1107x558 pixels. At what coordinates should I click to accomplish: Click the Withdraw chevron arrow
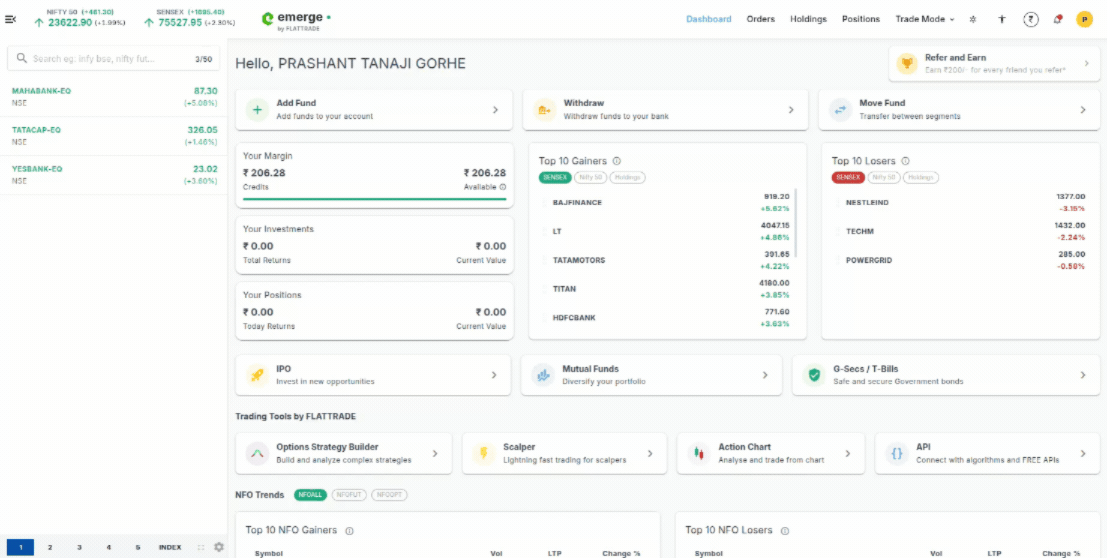point(791,109)
